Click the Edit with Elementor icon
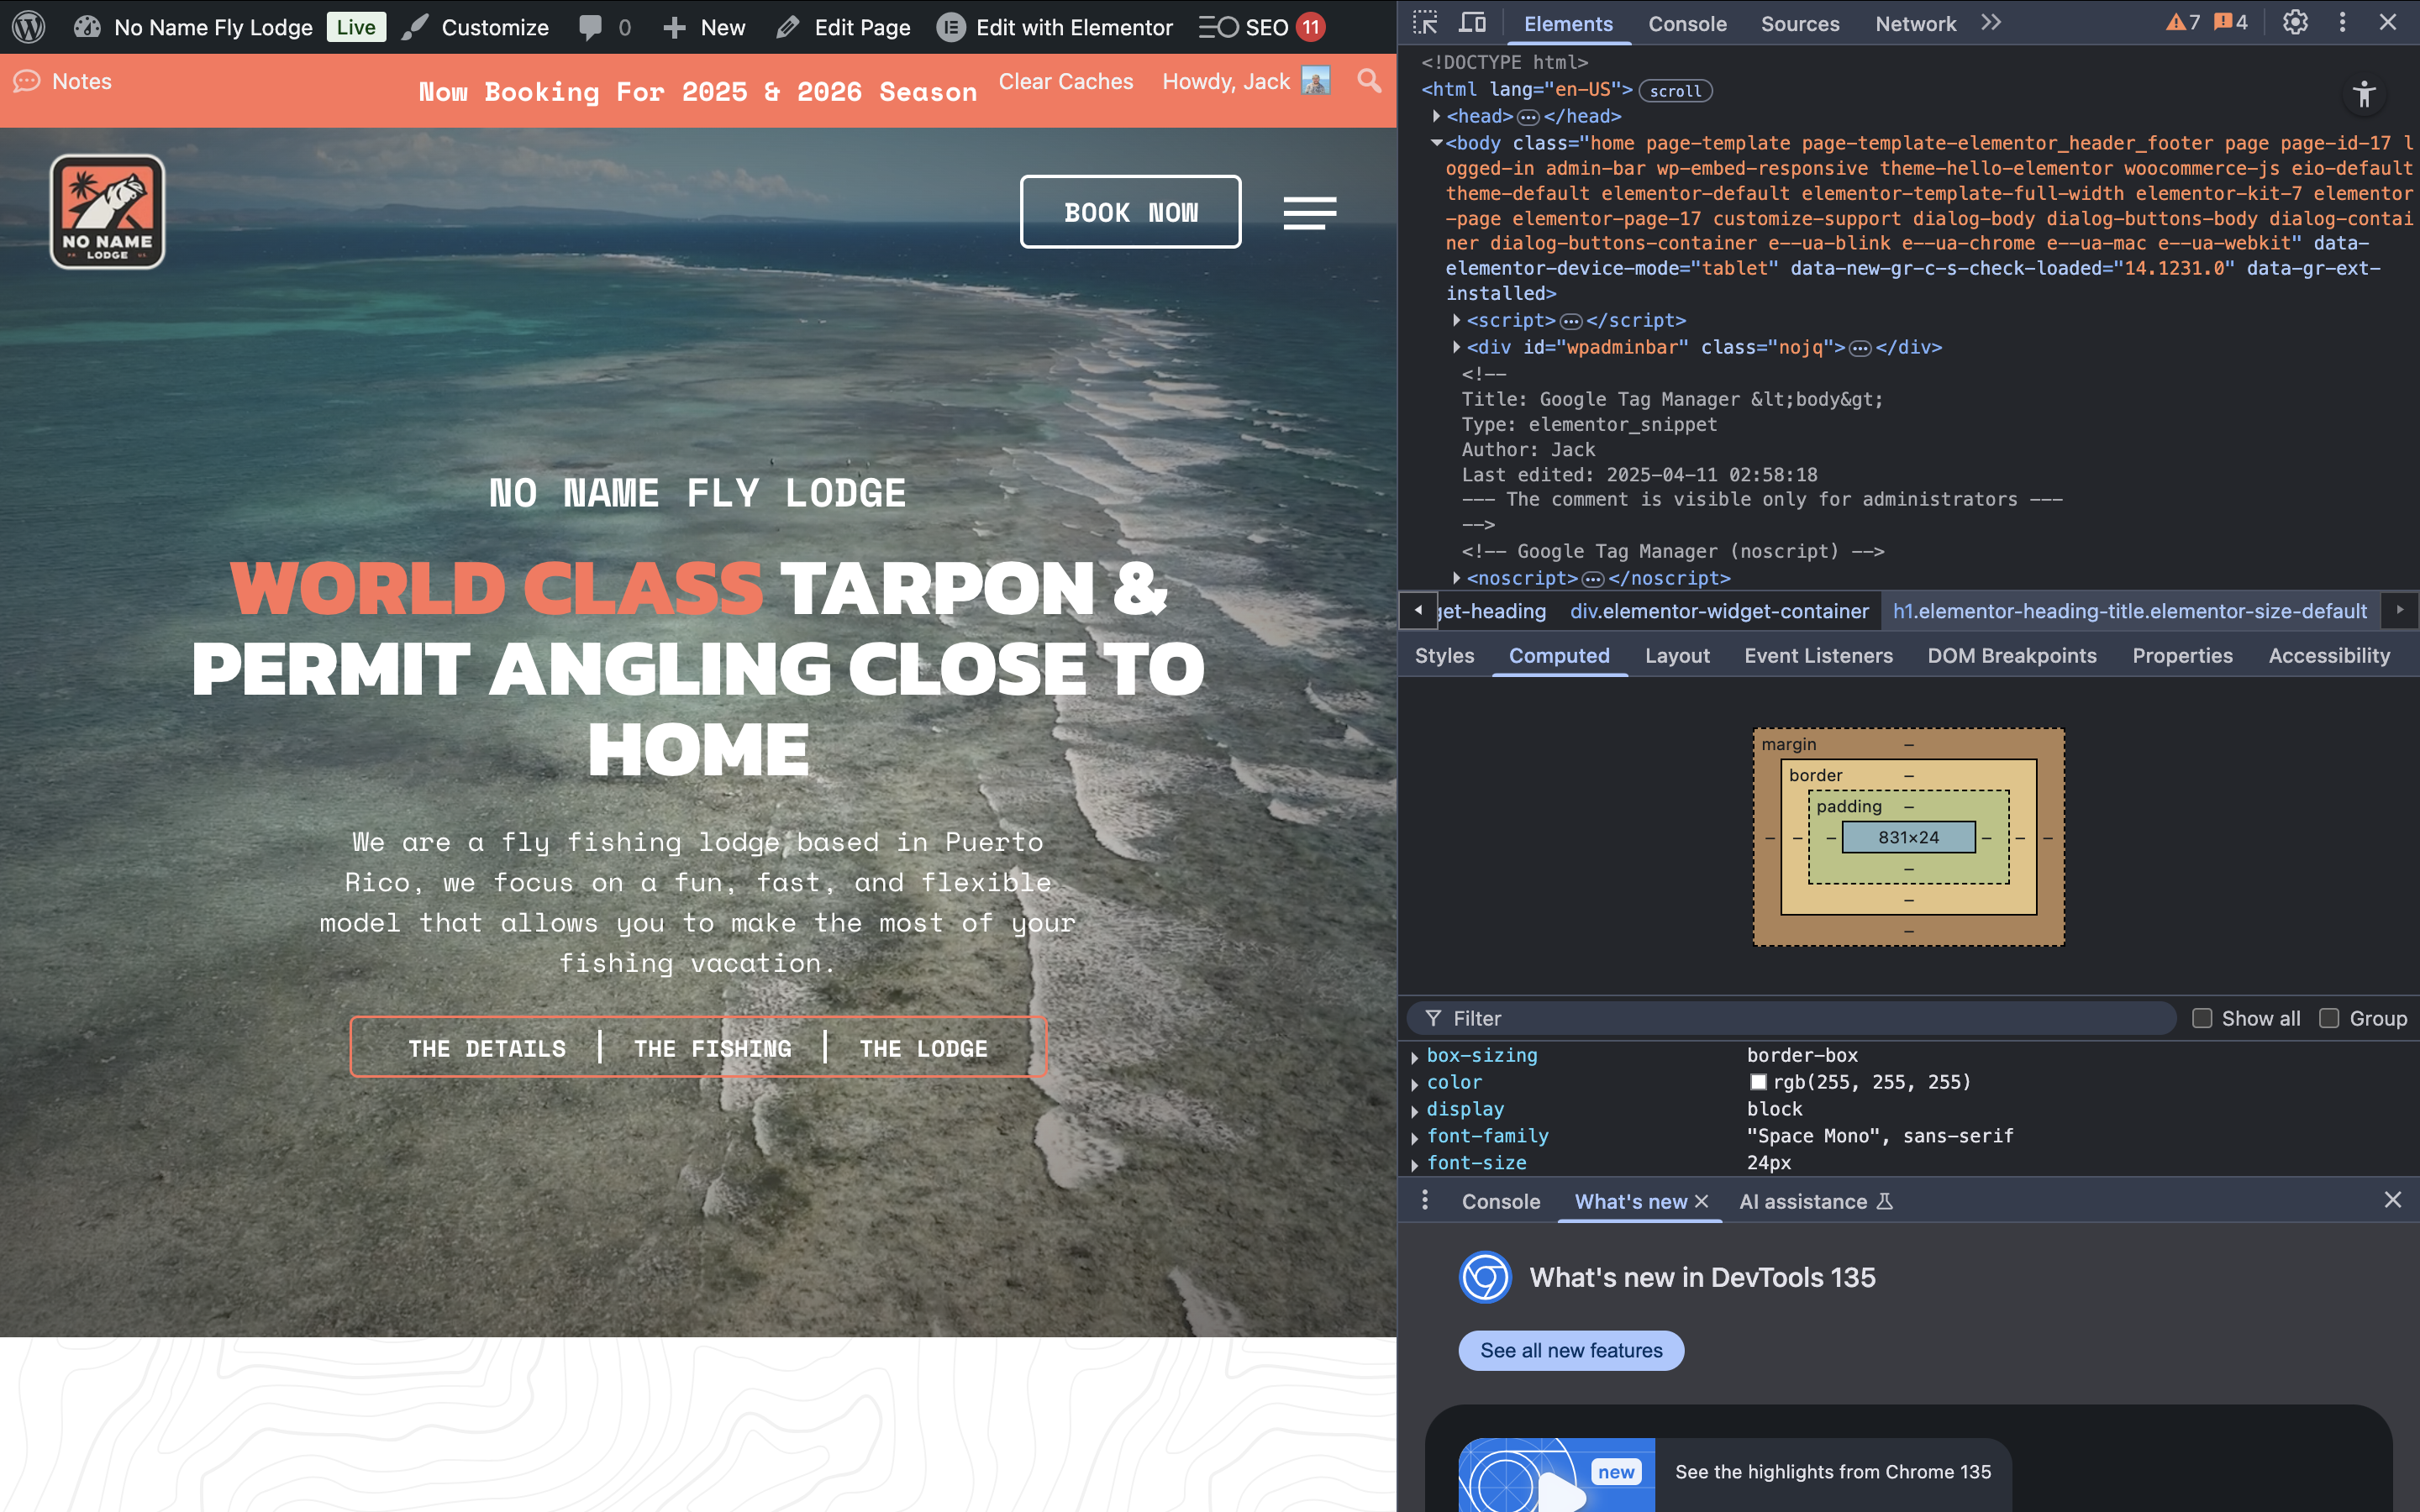Viewport: 2420px width, 1512px height. pyautogui.click(x=950, y=27)
